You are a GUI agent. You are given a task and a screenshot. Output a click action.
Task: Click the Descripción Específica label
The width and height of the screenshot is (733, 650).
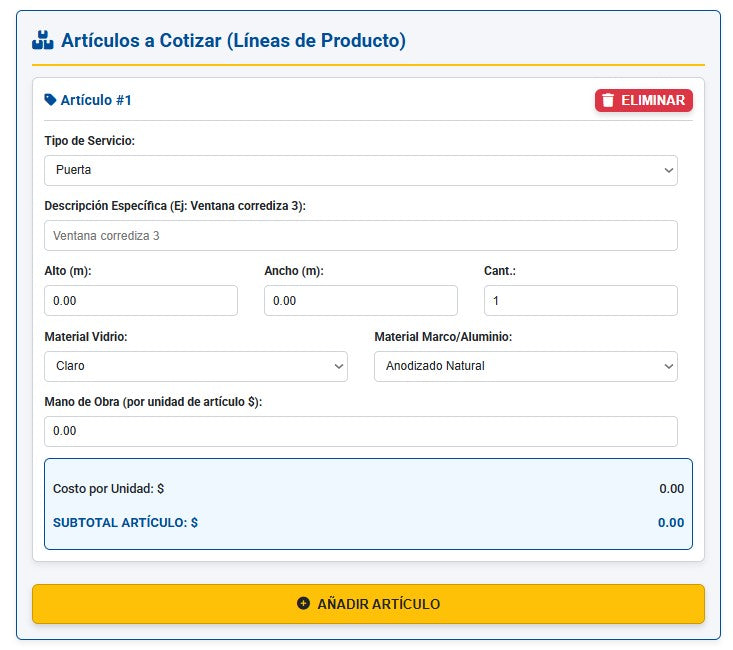click(175, 206)
